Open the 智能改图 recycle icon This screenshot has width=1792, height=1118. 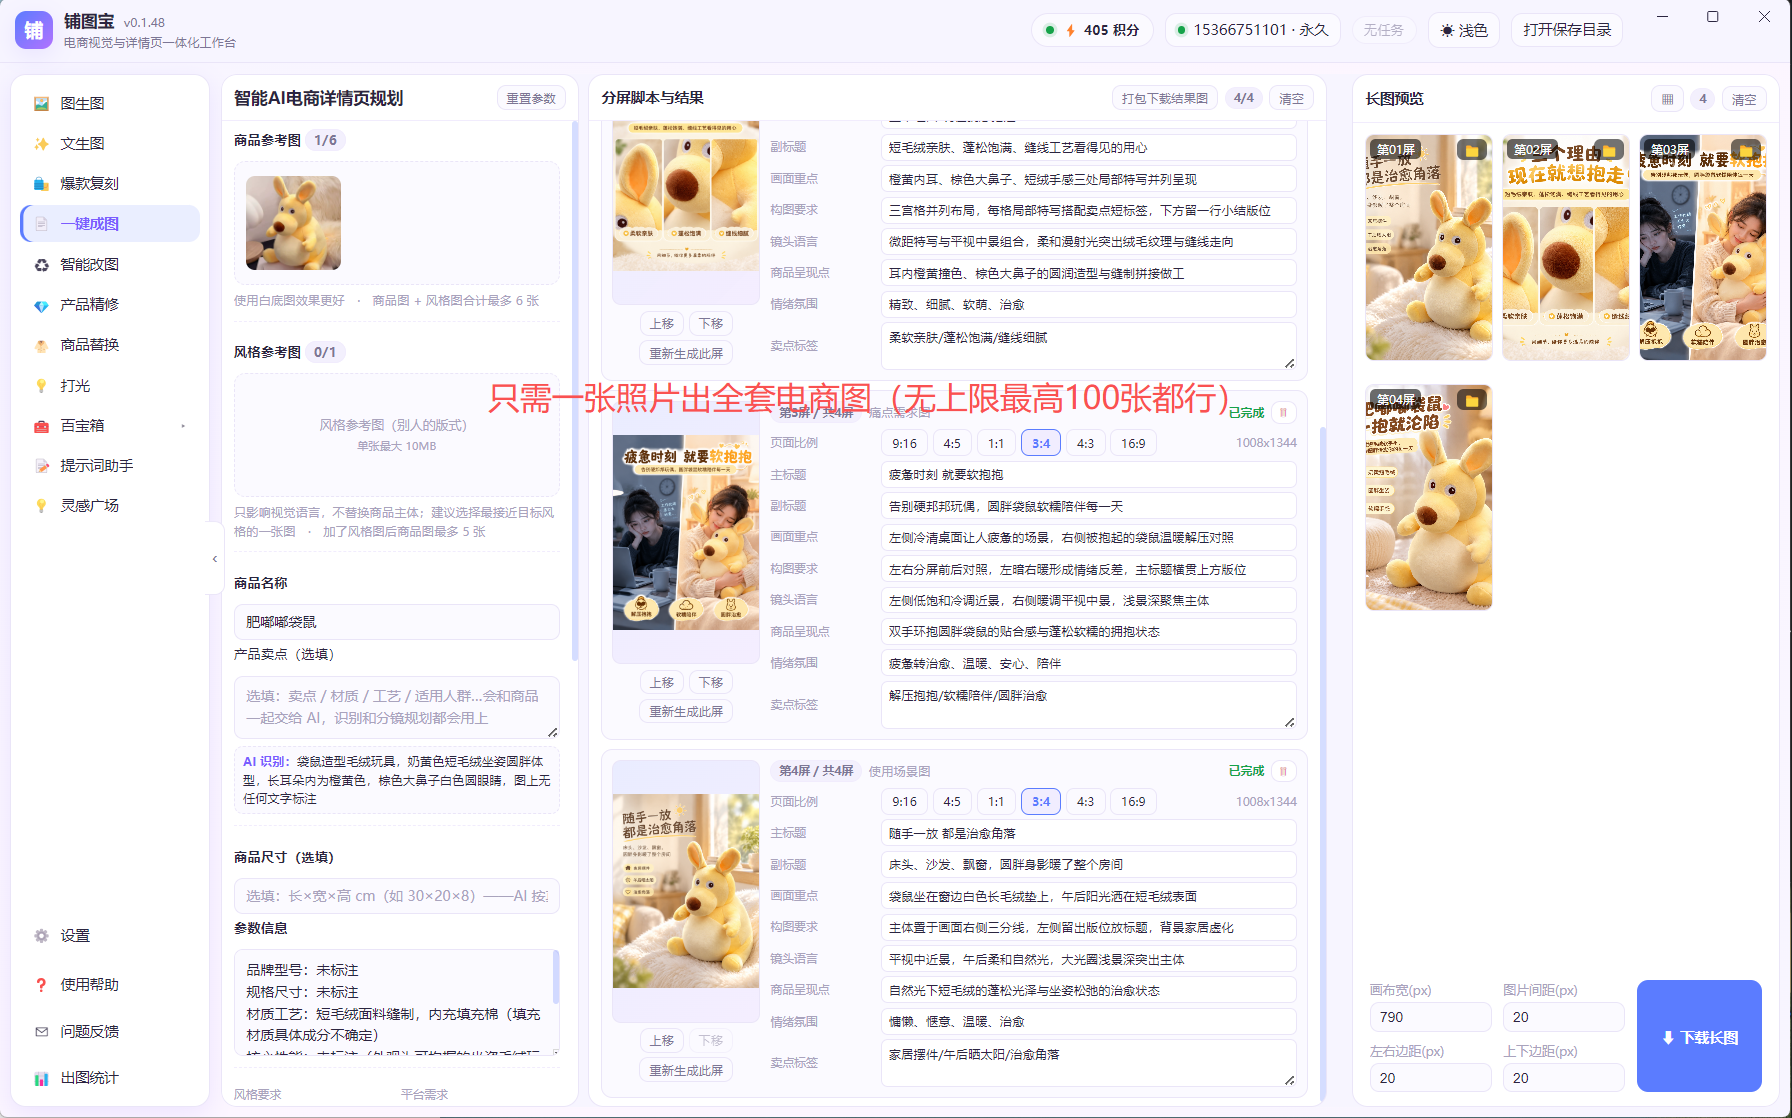tap(41, 265)
